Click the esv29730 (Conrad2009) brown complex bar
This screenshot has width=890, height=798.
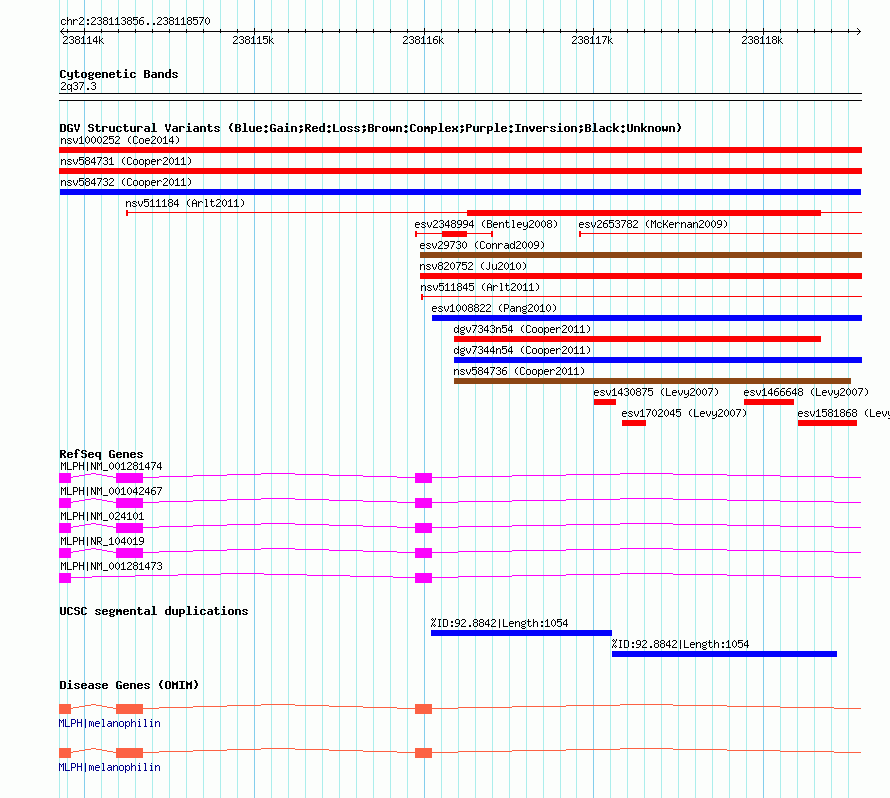tap(641, 255)
